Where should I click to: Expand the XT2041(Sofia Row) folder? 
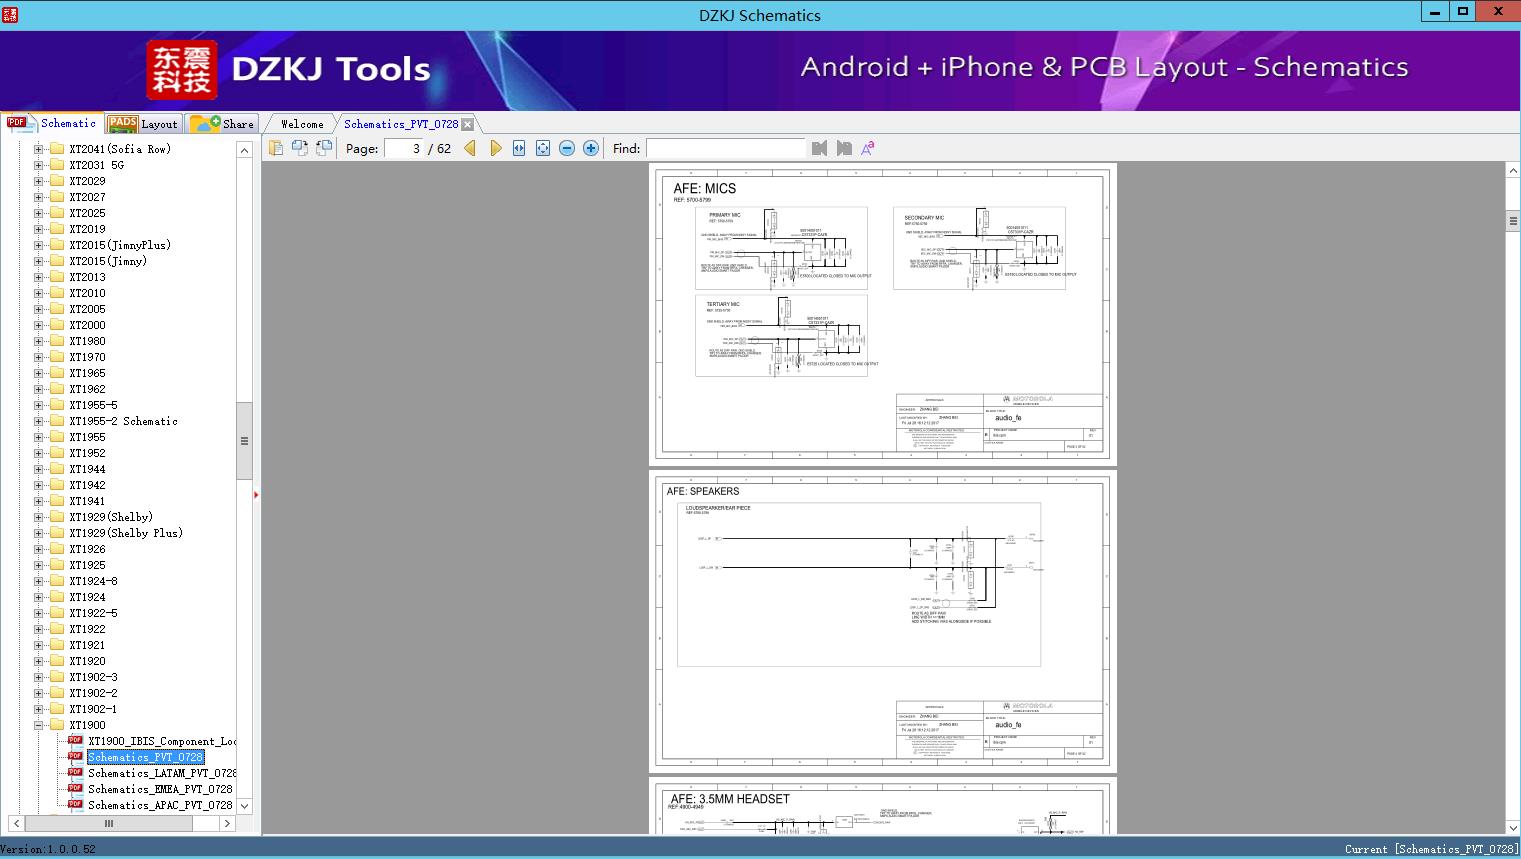coord(39,149)
